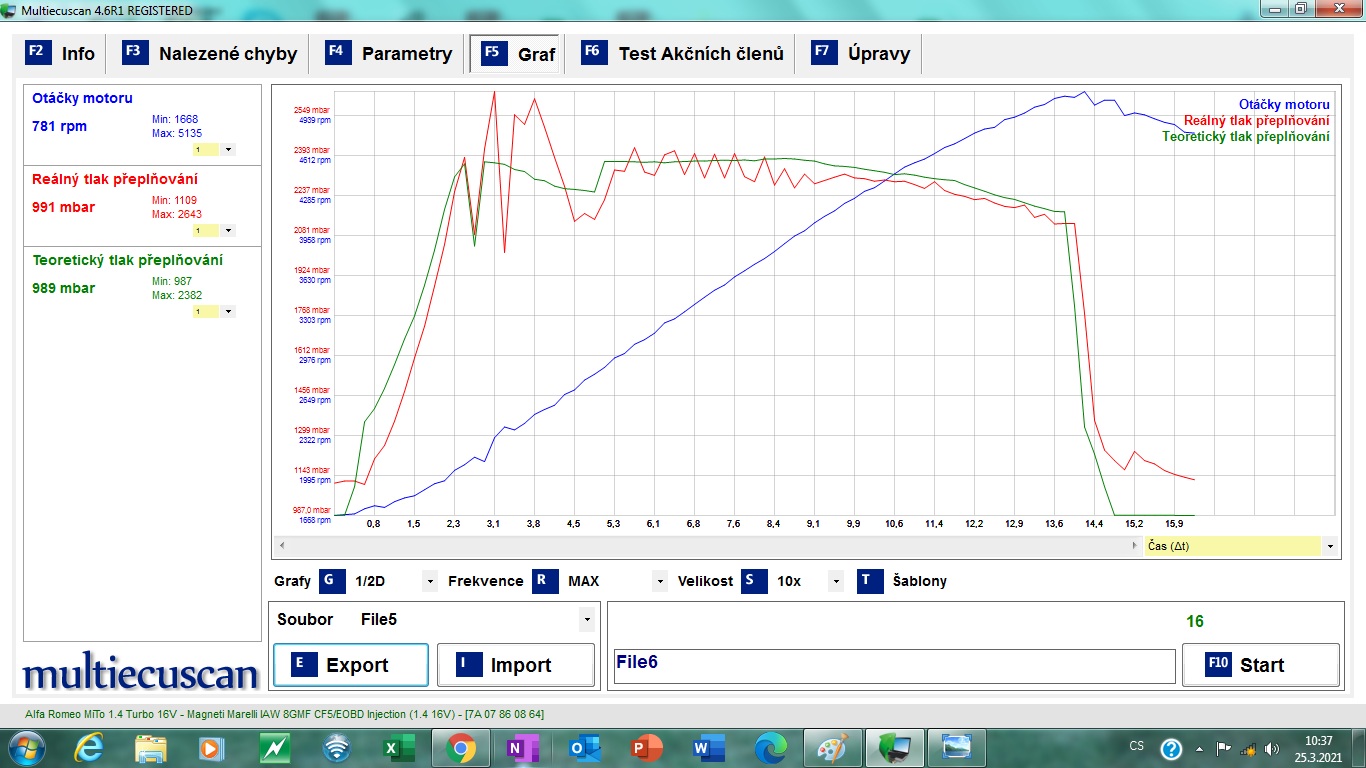The width and height of the screenshot is (1366, 768).
Task: Click the S key icon beside Velikost
Action: 755,581
